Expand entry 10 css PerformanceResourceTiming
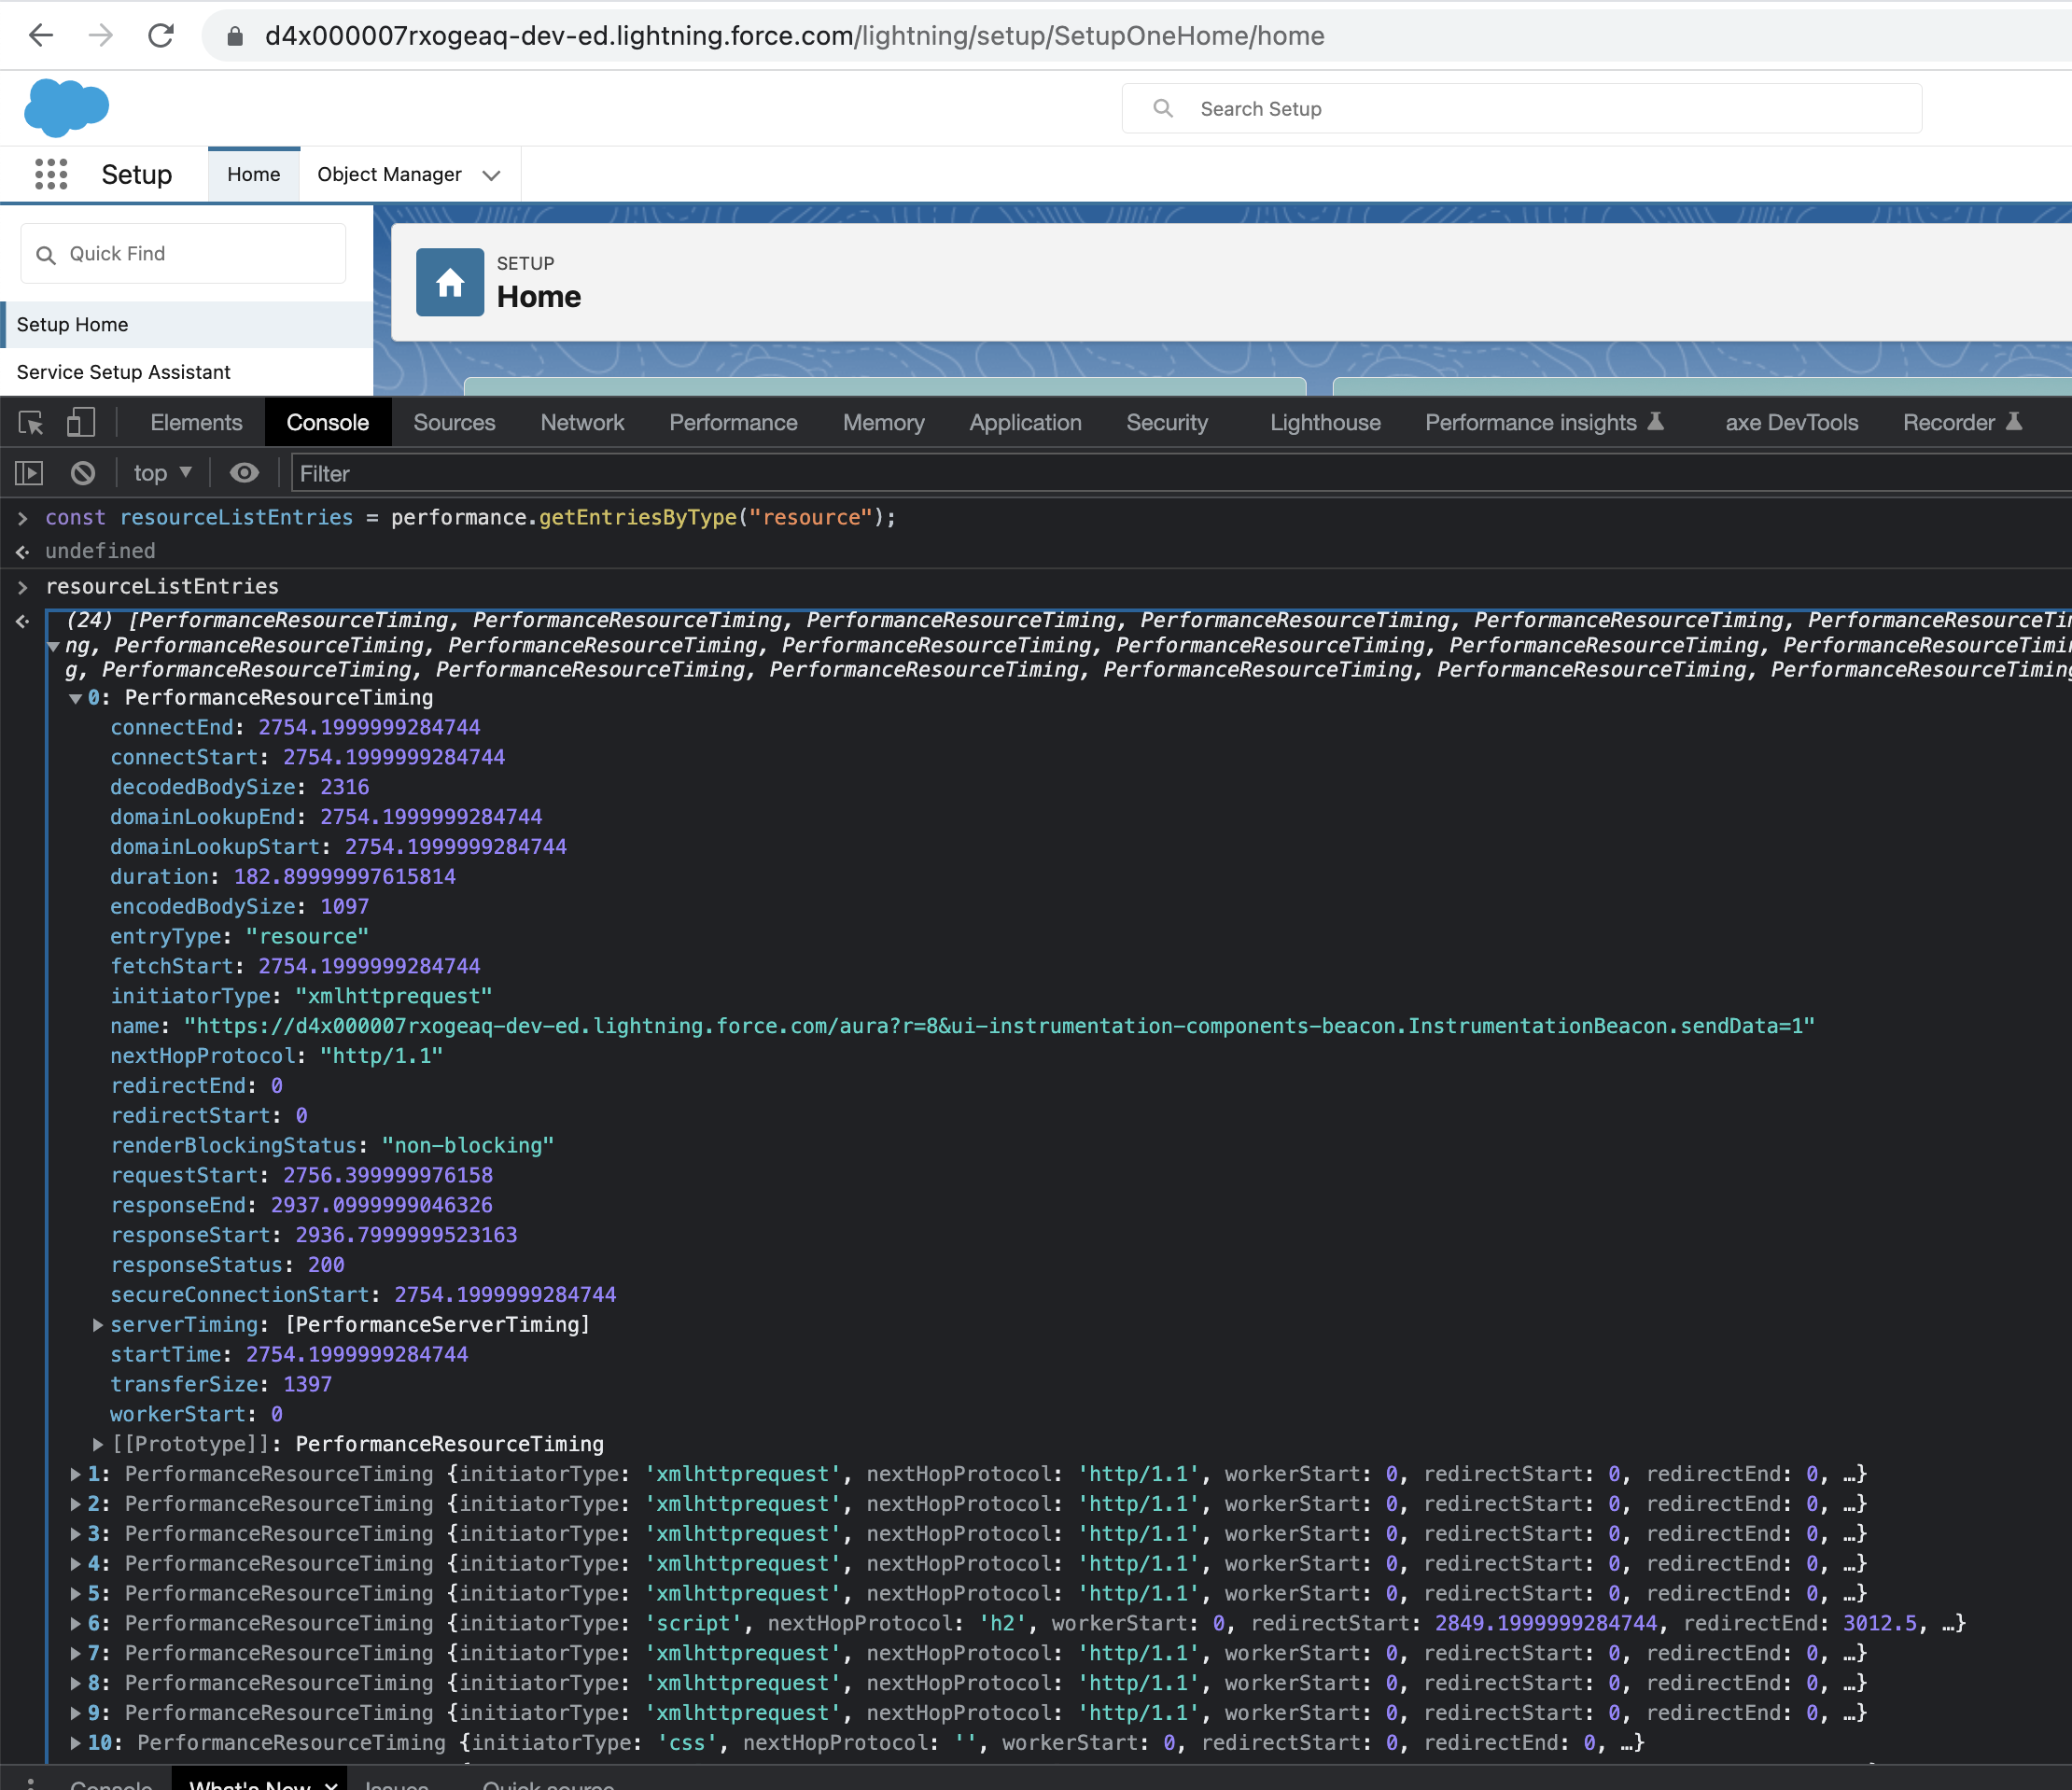2072x1790 pixels. tap(75, 1743)
